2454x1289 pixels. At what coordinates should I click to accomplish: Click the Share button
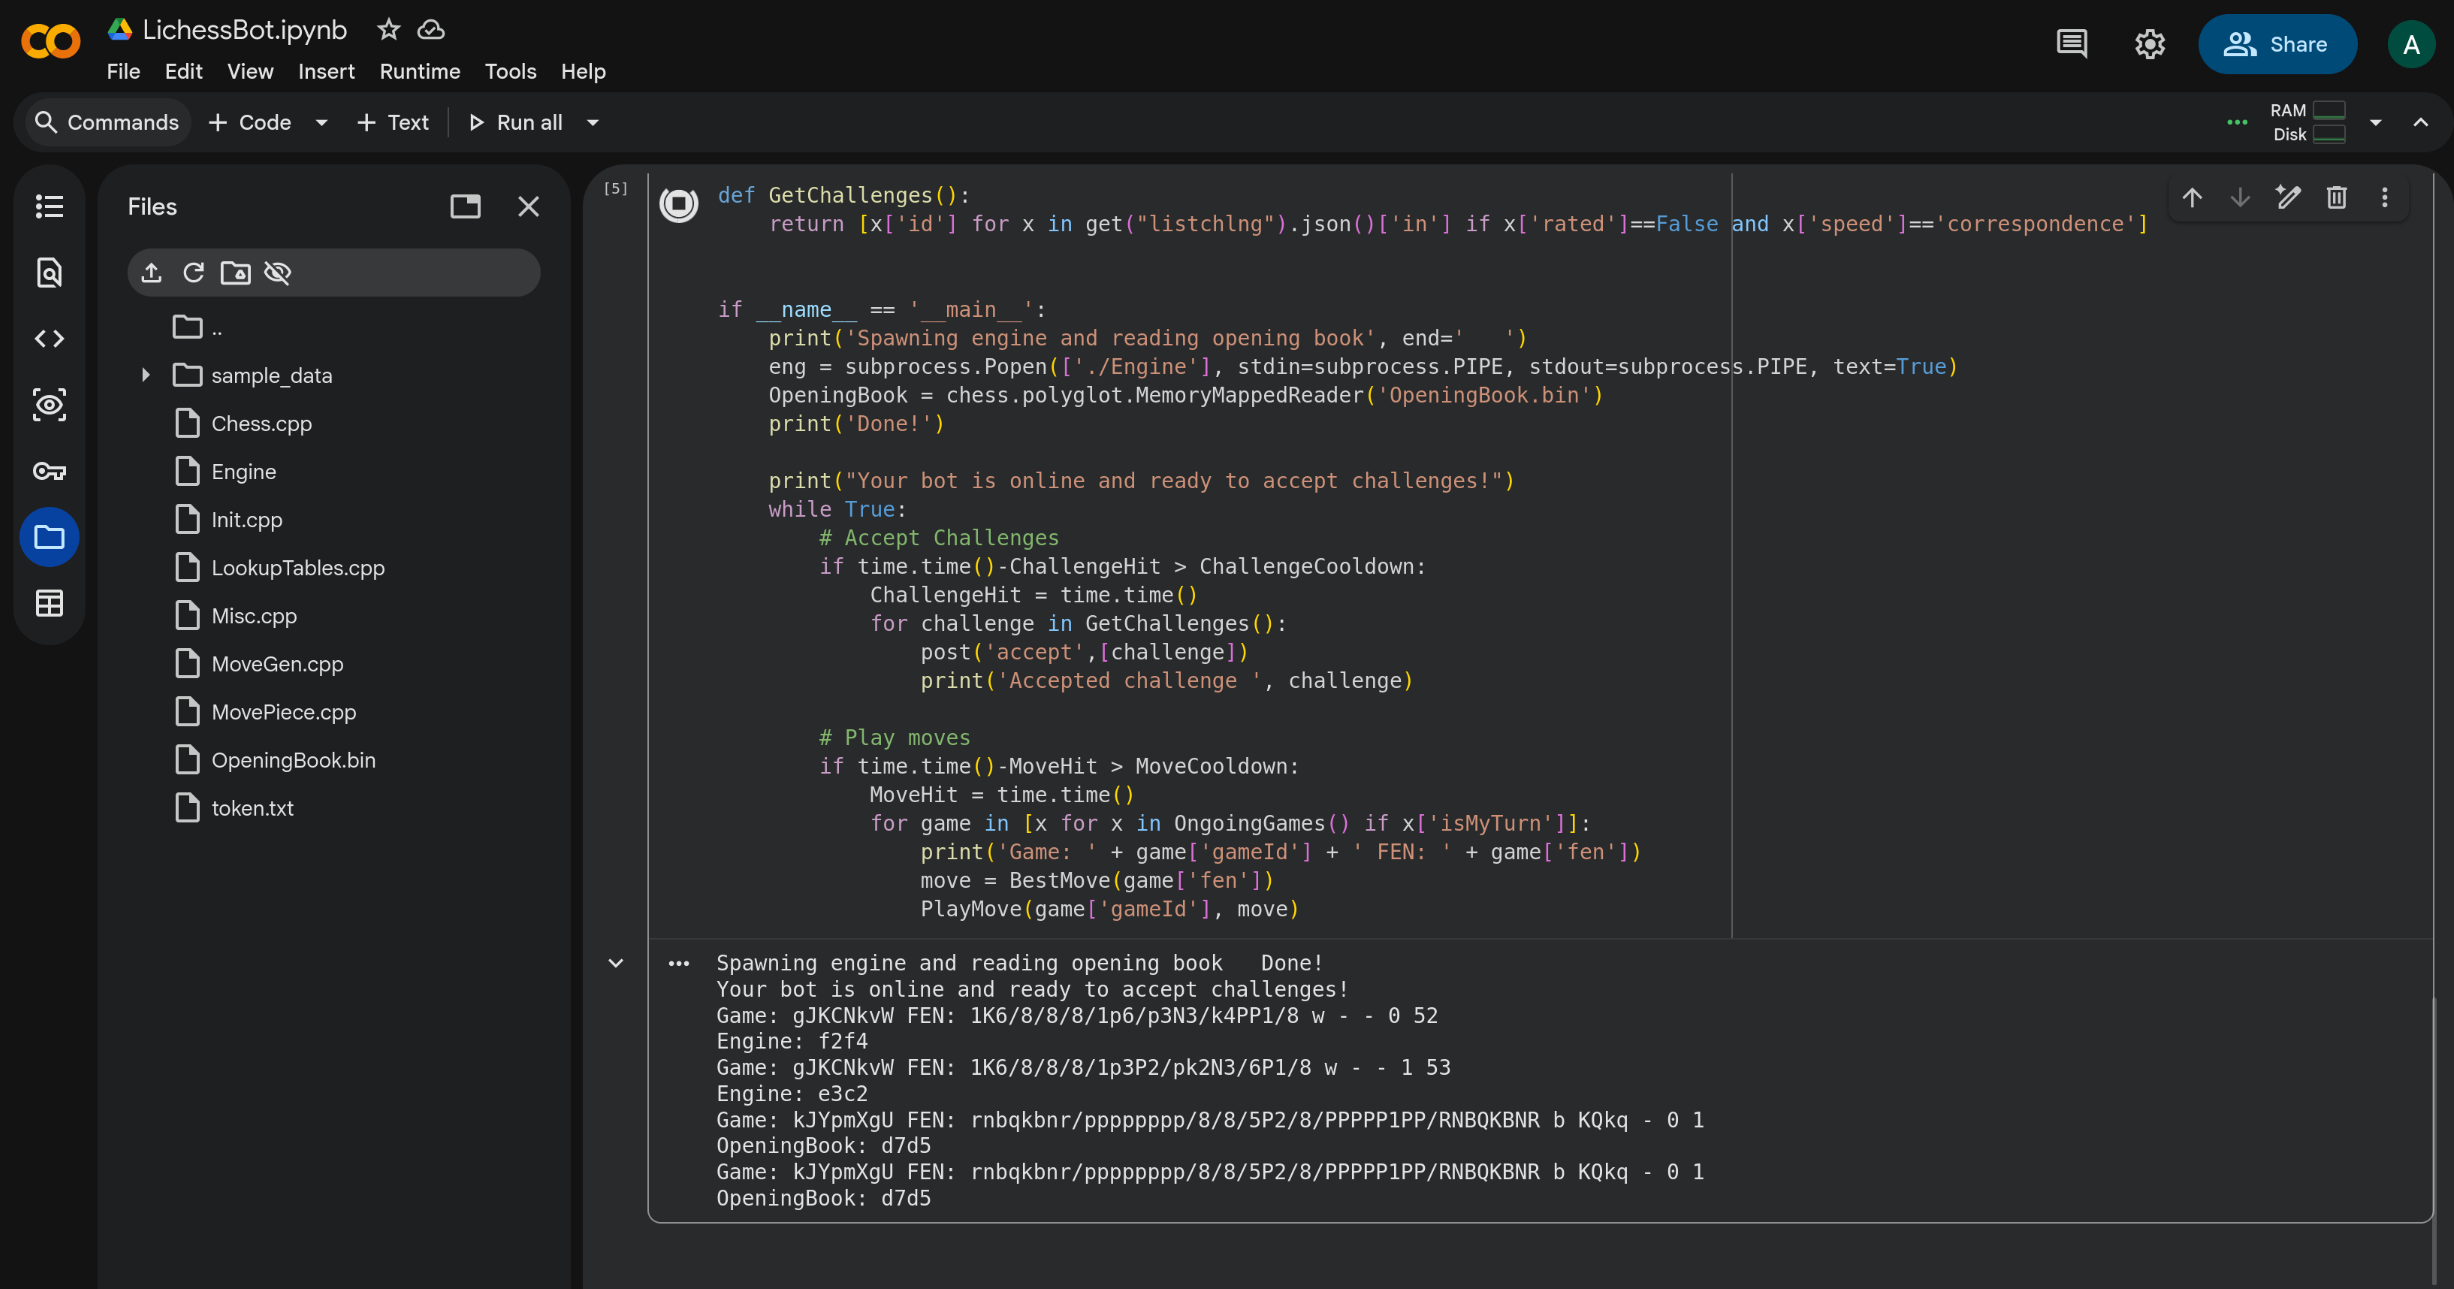click(x=2276, y=44)
